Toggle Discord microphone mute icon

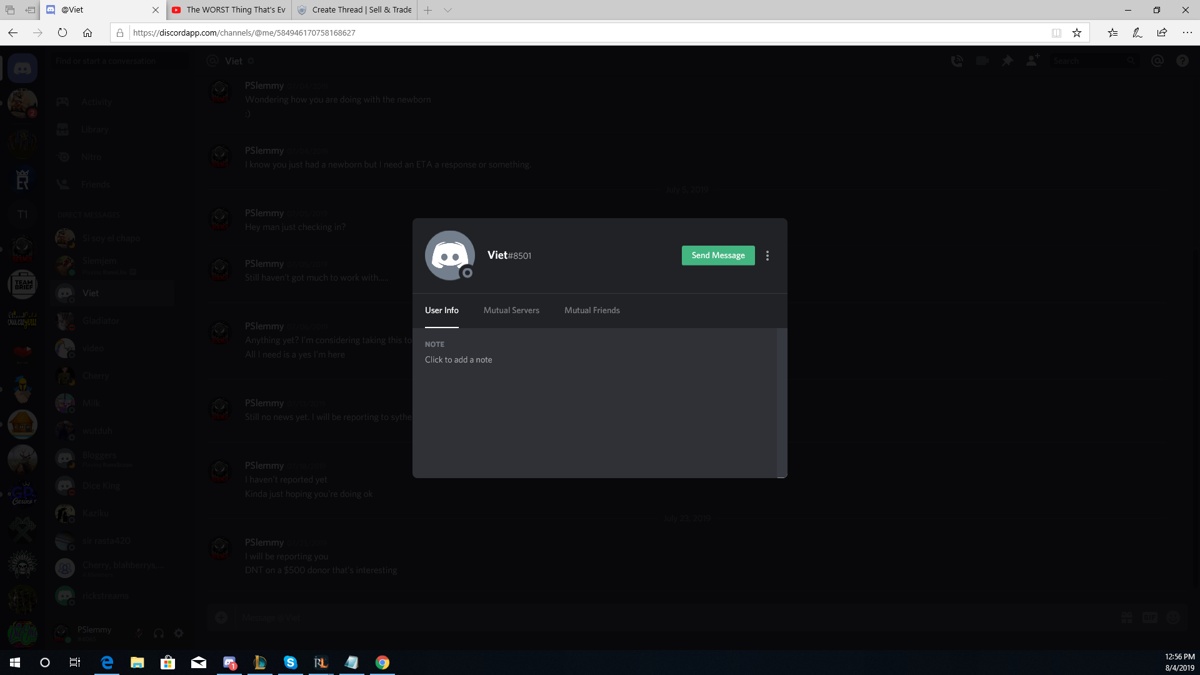[x=139, y=633]
